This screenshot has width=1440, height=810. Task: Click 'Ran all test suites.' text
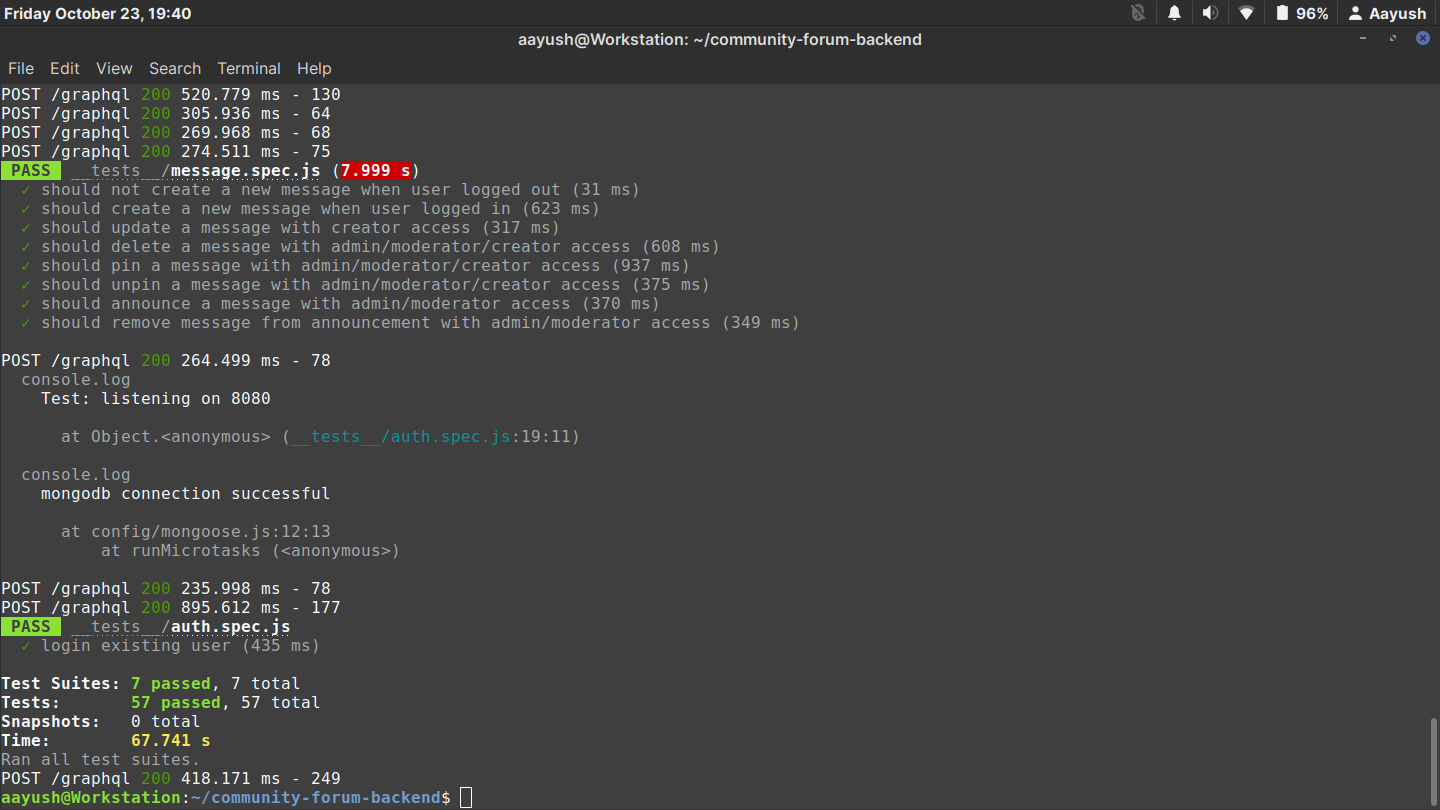[100, 760]
